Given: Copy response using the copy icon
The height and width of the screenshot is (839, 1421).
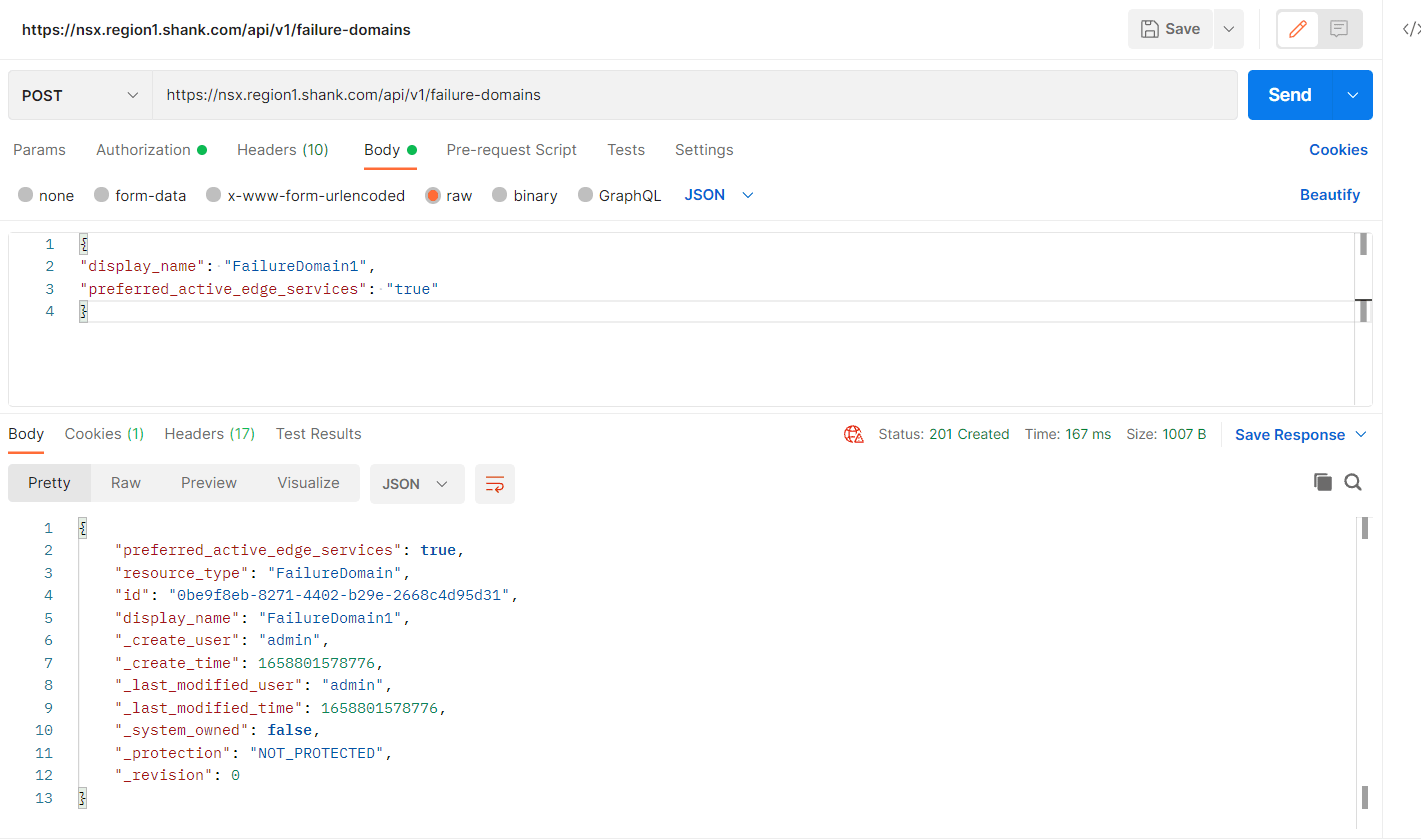Looking at the screenshot, I should pos(1322,482).
